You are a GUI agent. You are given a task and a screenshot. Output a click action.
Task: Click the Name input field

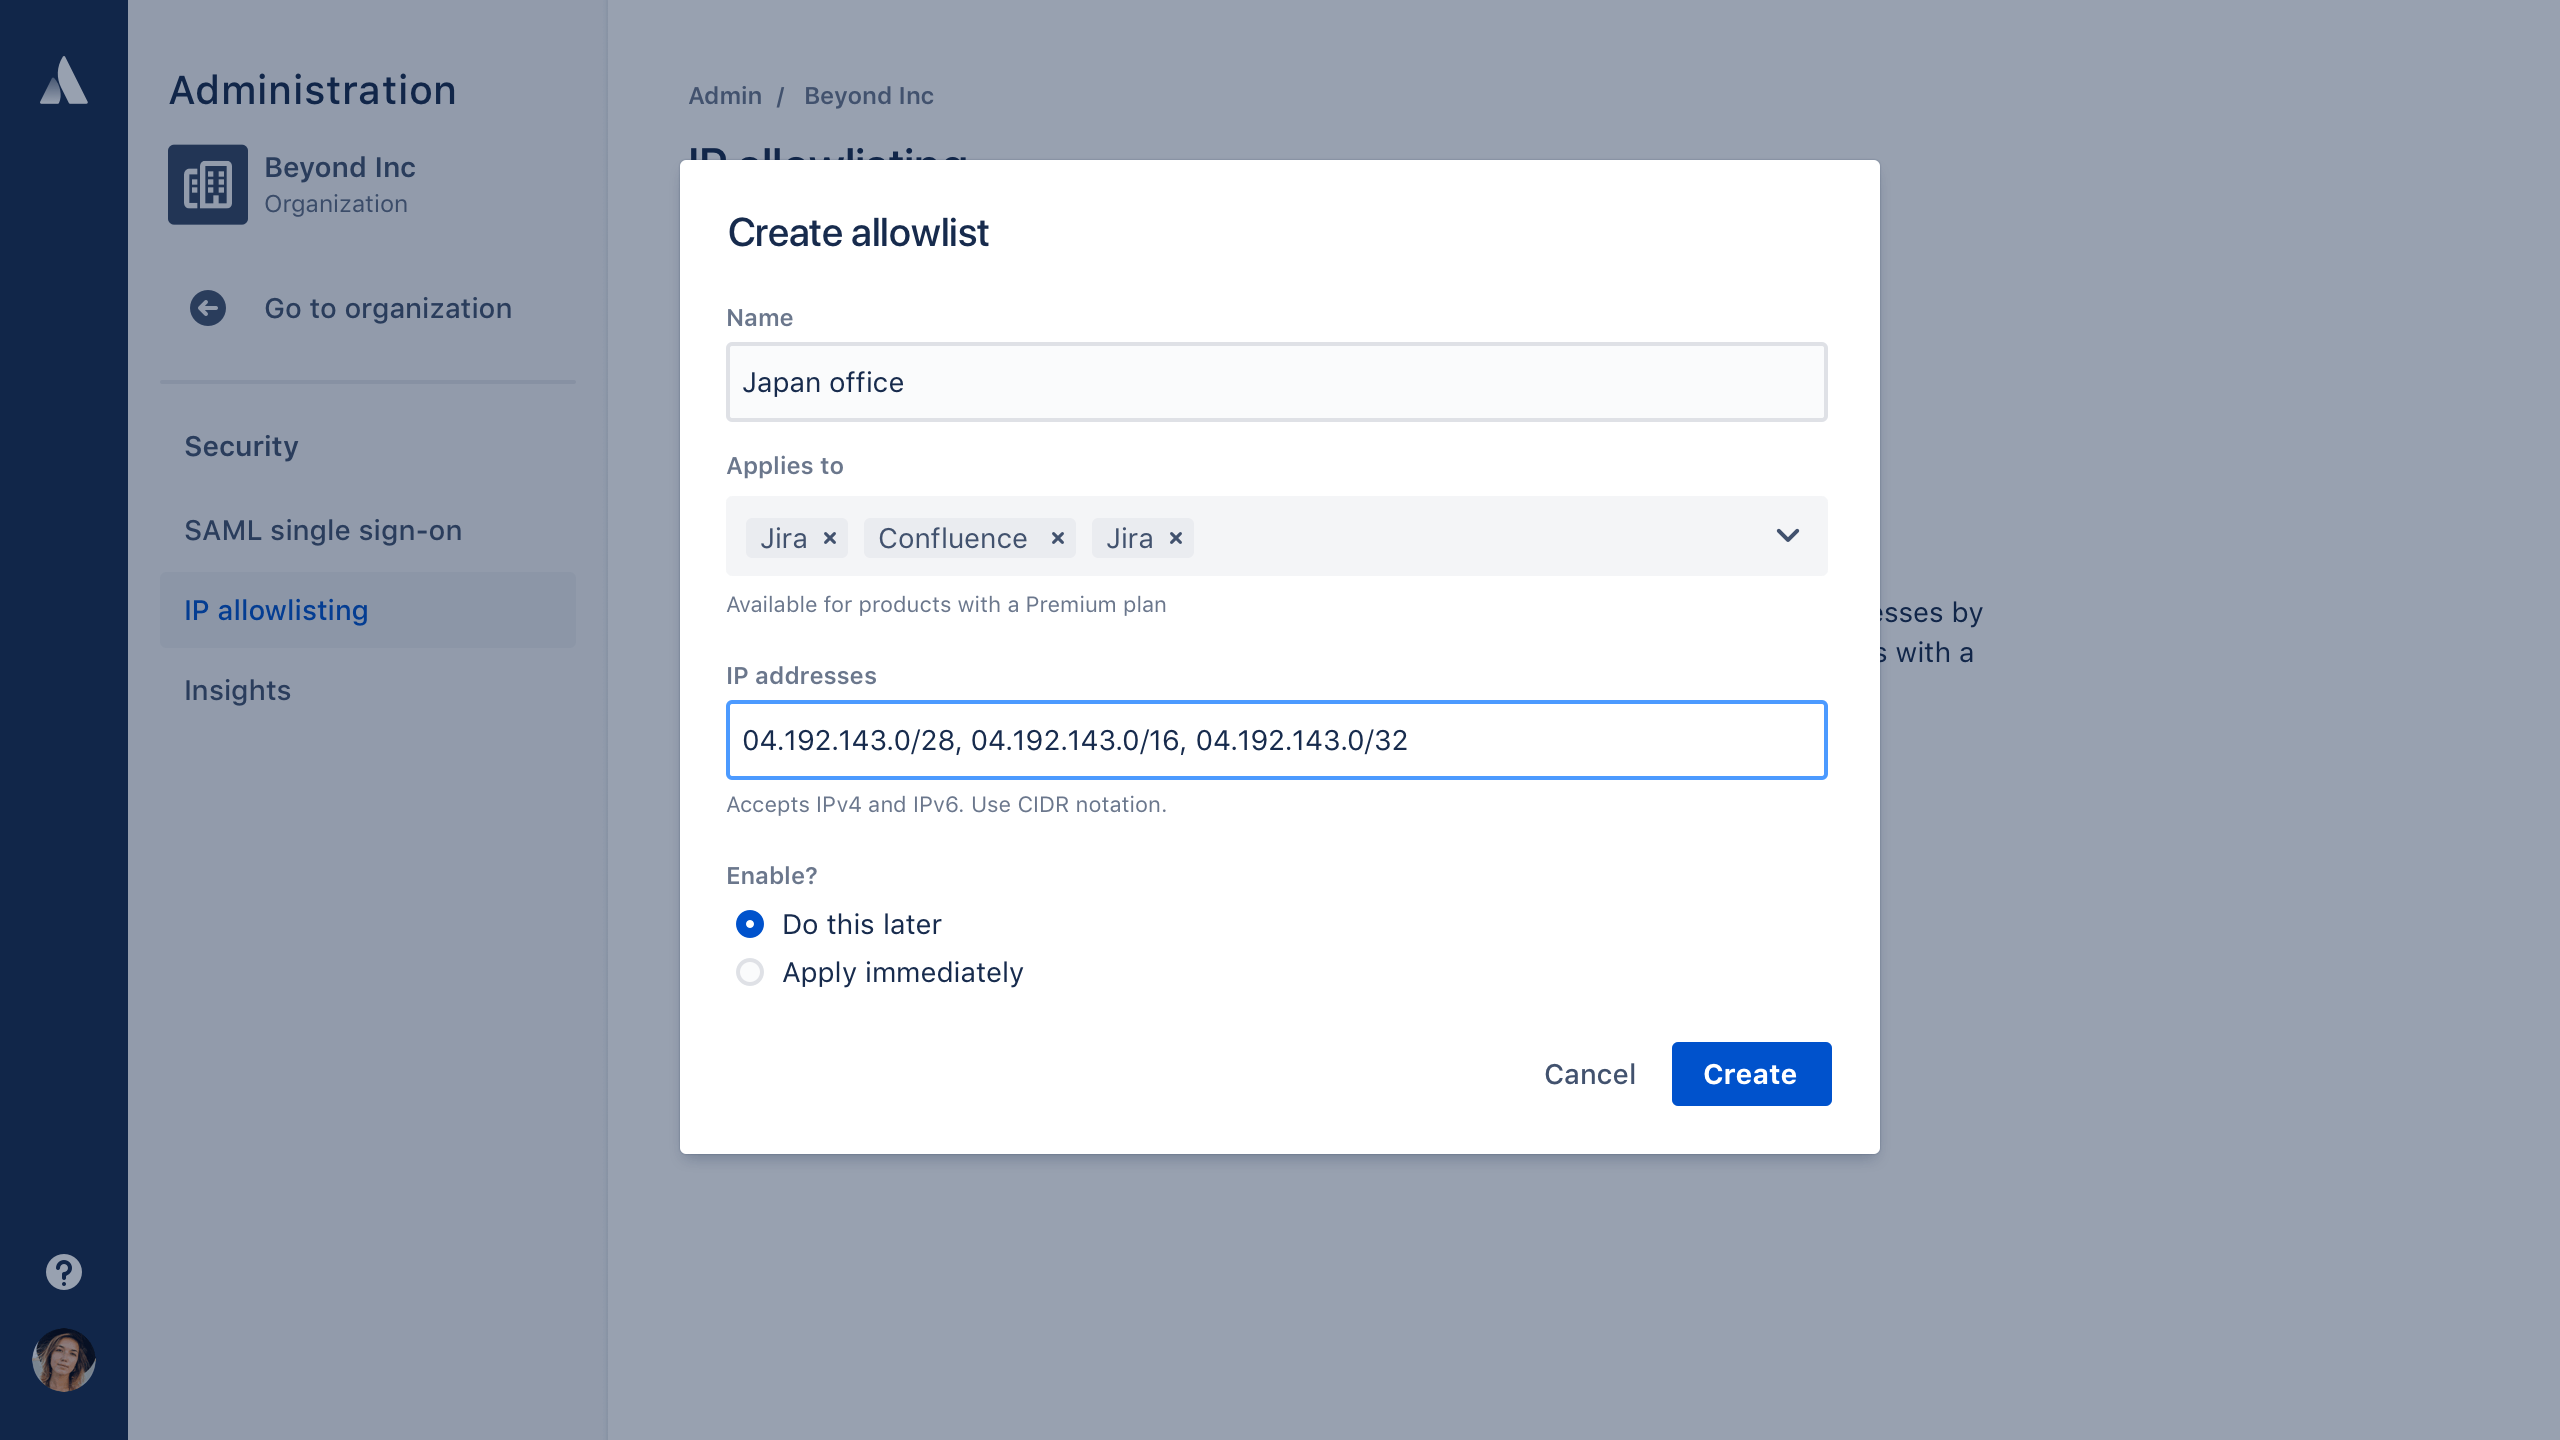click(x=1276, y=382)
